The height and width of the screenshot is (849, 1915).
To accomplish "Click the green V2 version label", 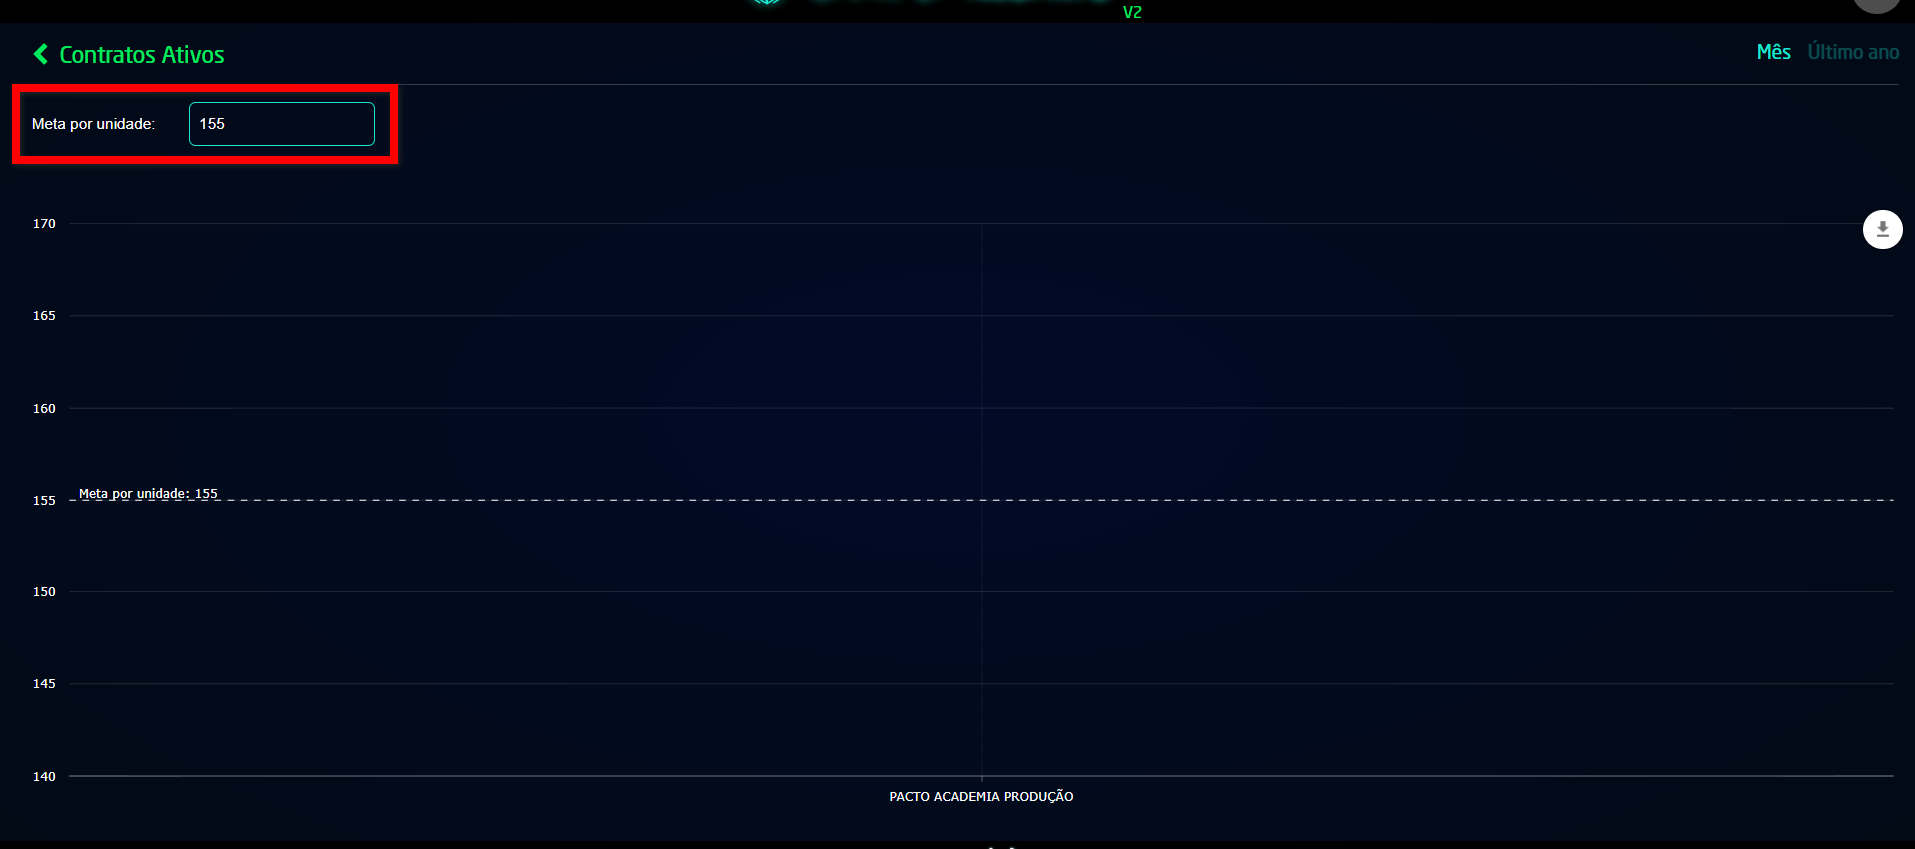I will (x=1131, y=12).
